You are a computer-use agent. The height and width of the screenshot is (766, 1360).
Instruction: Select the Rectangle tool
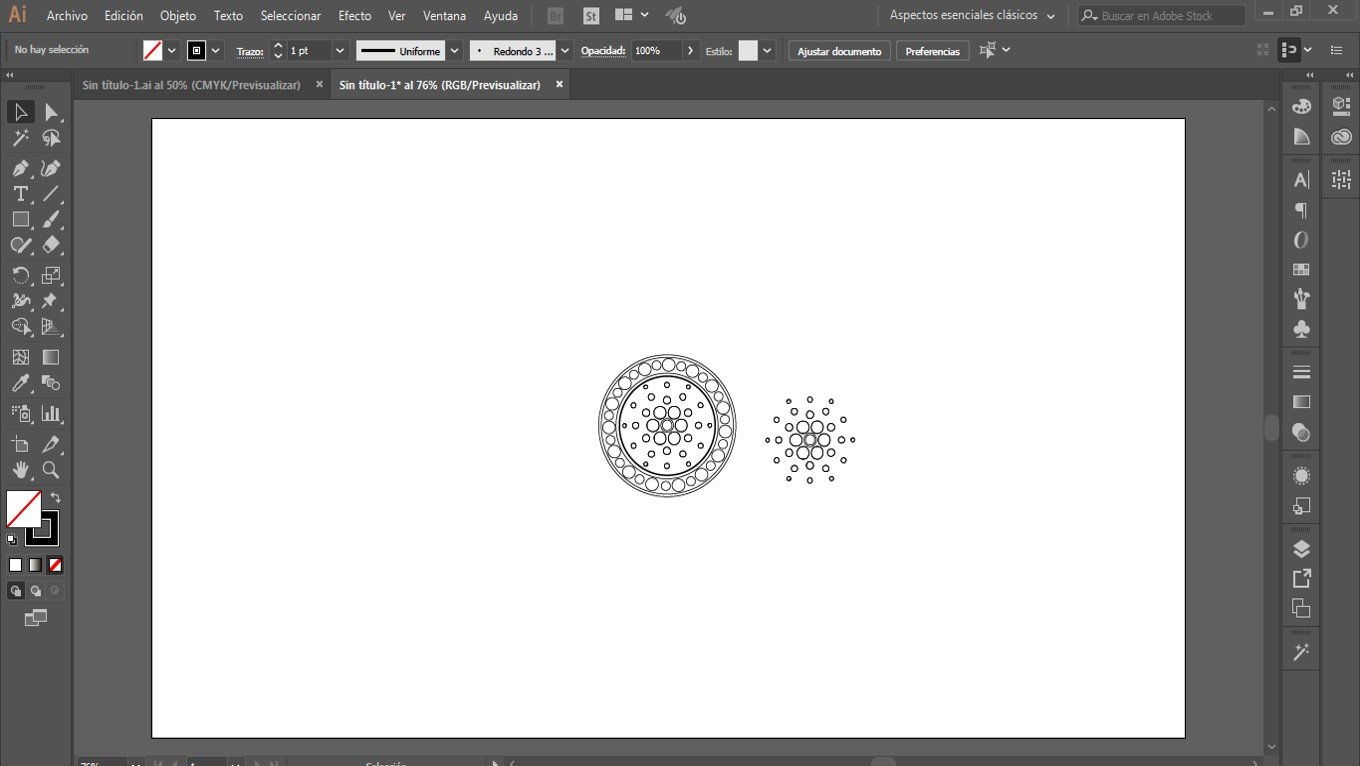tap(21, 219)
